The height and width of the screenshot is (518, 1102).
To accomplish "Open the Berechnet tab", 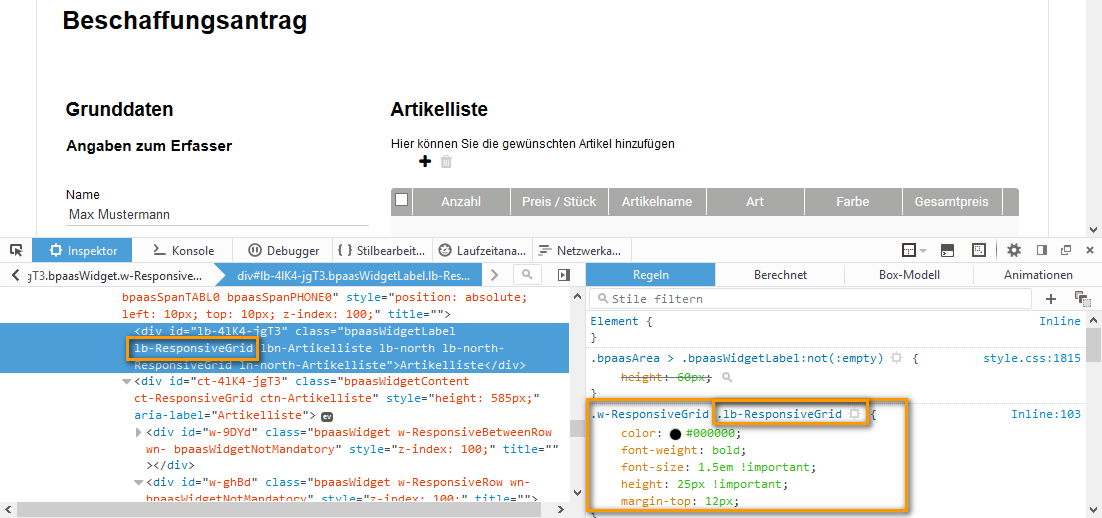I will point(780,275).
